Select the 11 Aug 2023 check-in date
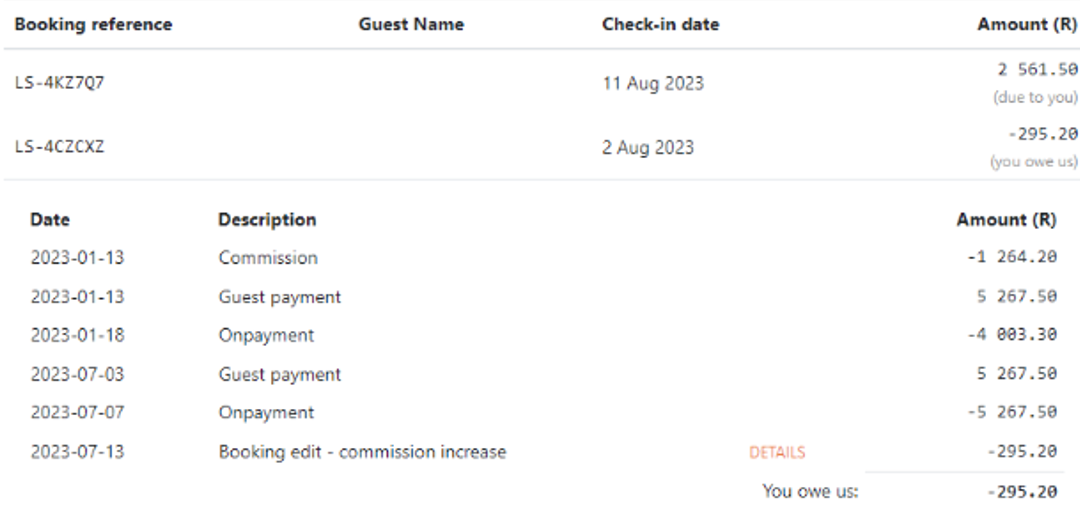1080x517 pixels. [x=653, y=83]
